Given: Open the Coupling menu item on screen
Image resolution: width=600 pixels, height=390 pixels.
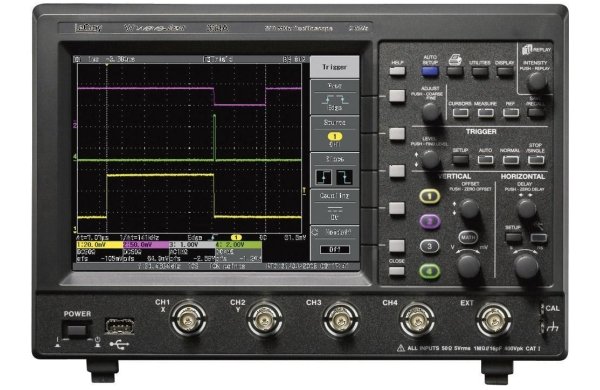Looking at the screenshot, I should [x=335, y=207].
